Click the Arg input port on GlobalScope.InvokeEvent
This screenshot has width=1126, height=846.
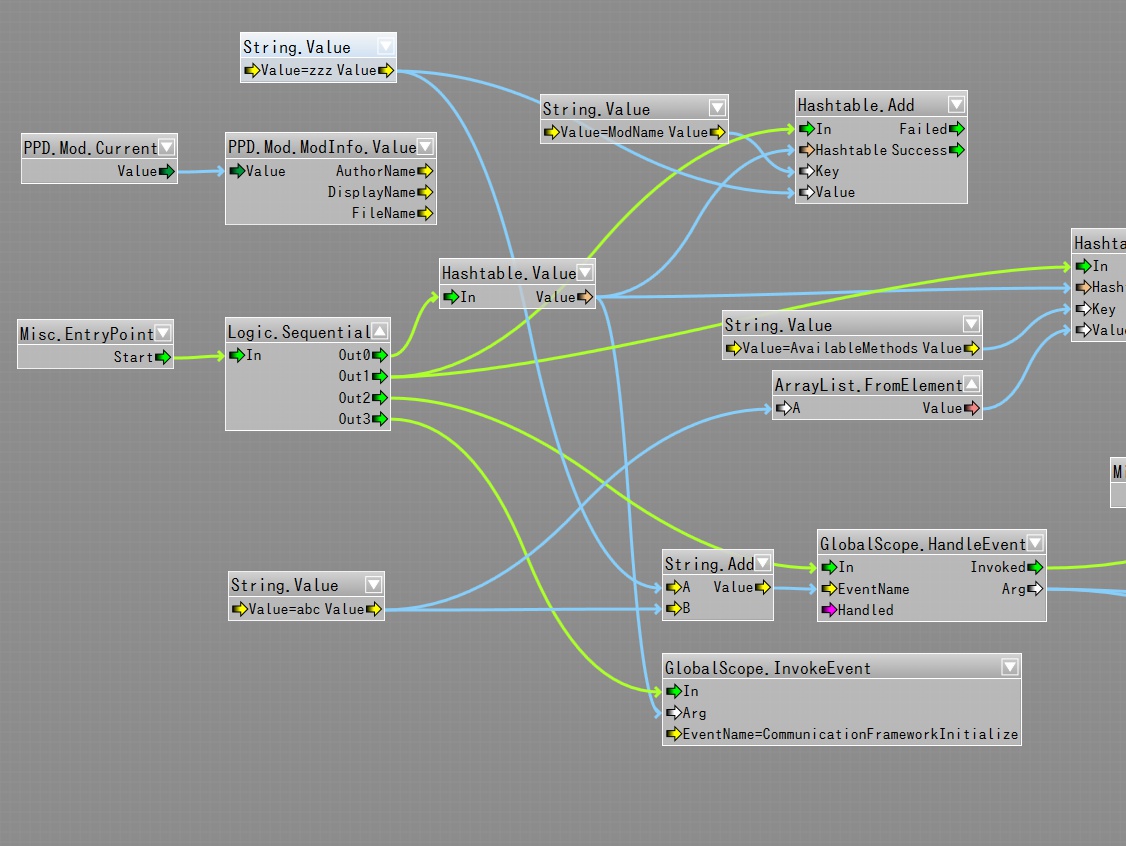pyautogui.click(x=673, y=713)
